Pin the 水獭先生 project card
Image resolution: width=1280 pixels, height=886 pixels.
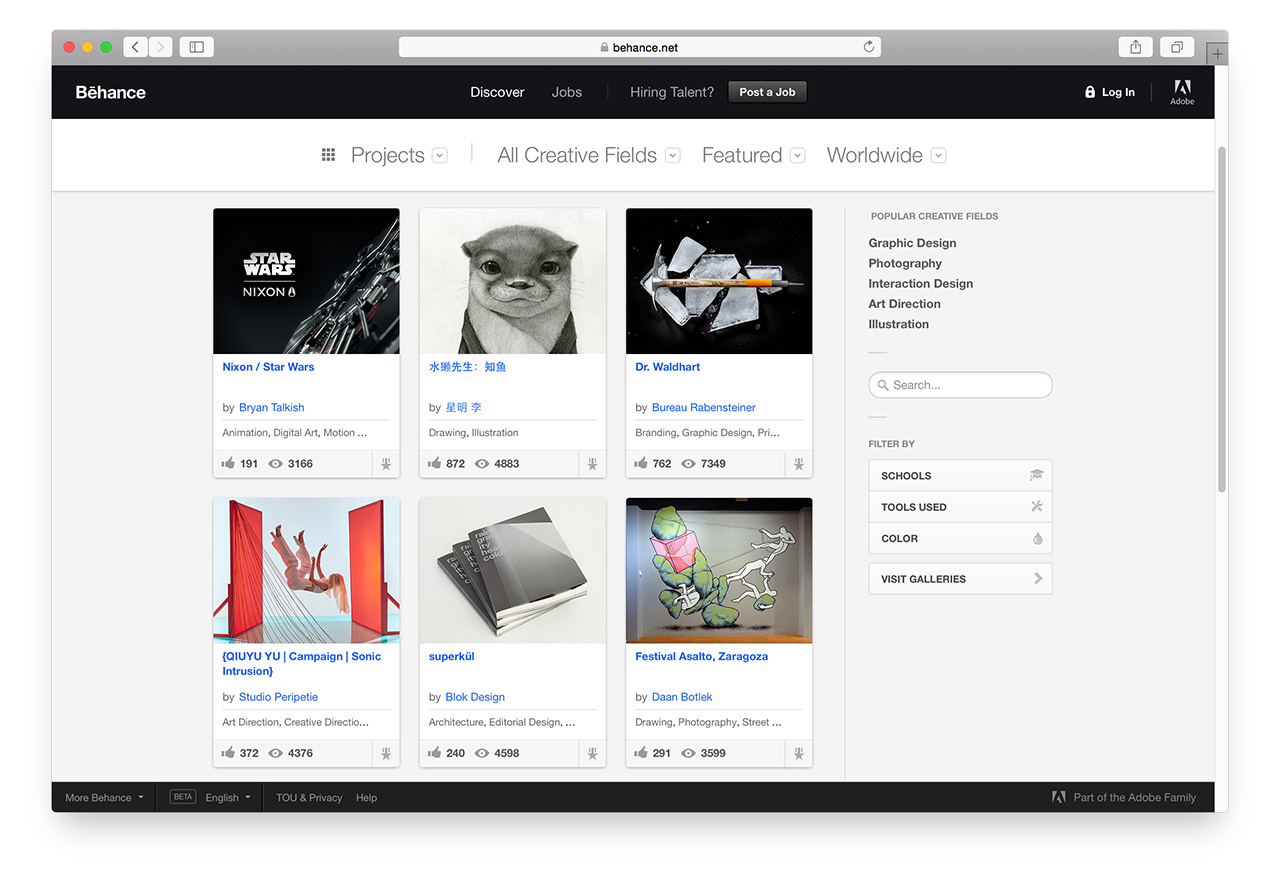pos(592,464)
